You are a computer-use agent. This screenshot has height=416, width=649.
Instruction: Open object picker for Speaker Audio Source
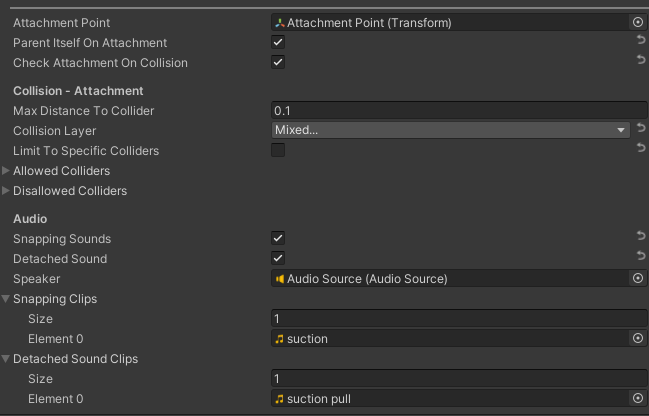coord(638,278)
